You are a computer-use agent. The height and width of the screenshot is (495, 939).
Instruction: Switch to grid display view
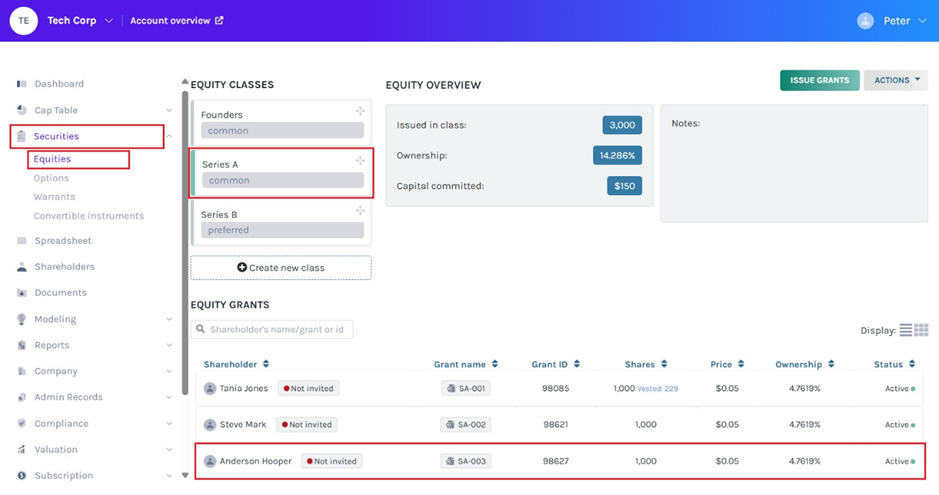922,330
